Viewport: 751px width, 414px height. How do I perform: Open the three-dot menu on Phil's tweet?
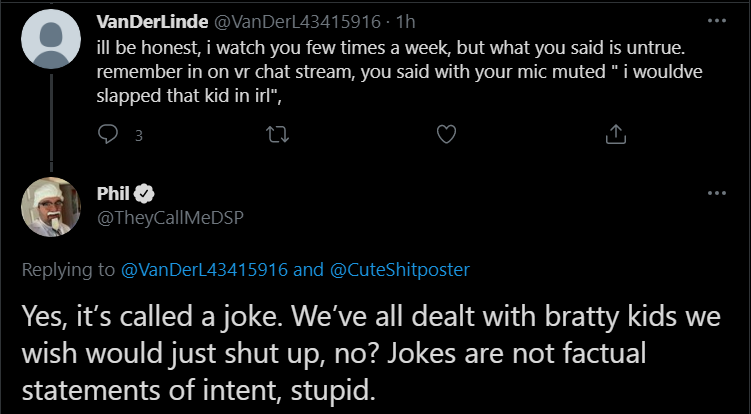click(x=717, y=193)
